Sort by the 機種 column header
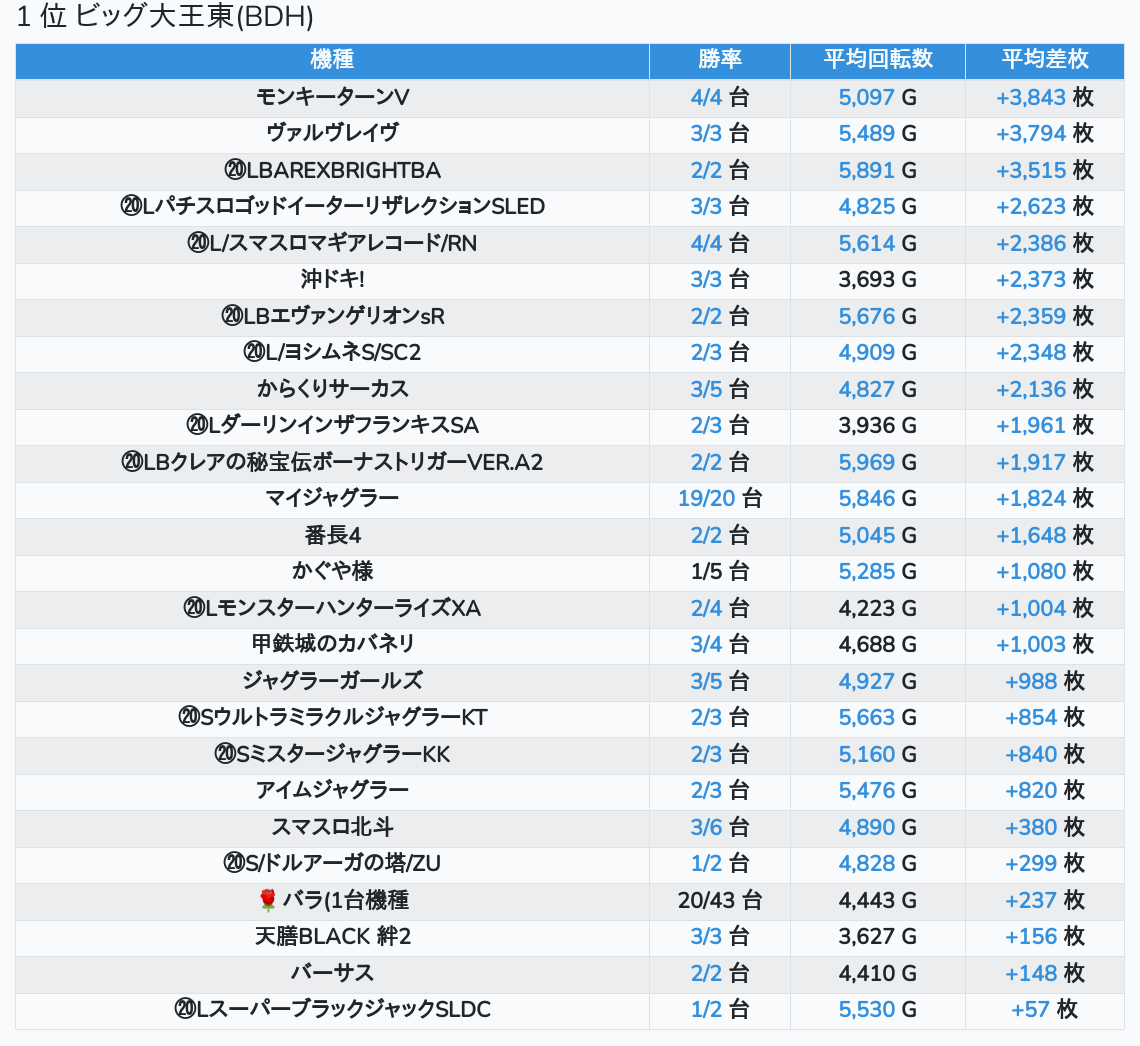This screenshot has width=1140, height=1046. tap(332, 60)
